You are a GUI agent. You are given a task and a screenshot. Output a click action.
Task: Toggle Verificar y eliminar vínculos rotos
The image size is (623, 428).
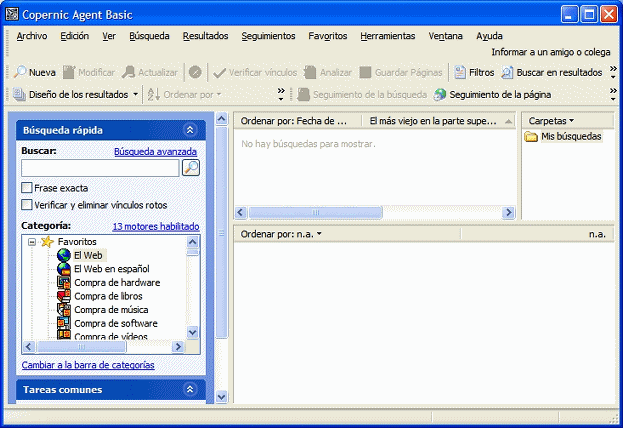[x=27, y=205]
